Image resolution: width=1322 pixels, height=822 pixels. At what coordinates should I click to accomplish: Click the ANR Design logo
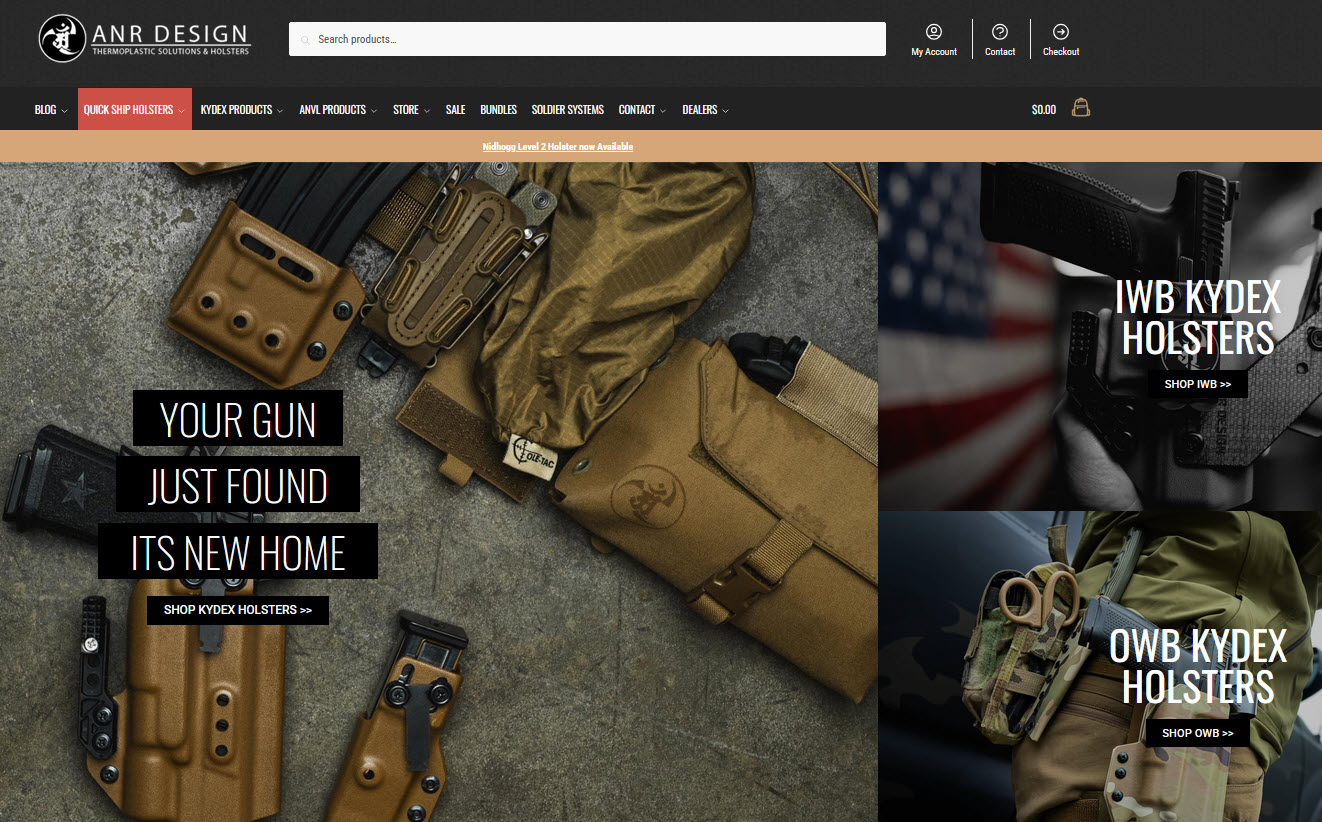[145, 39]
